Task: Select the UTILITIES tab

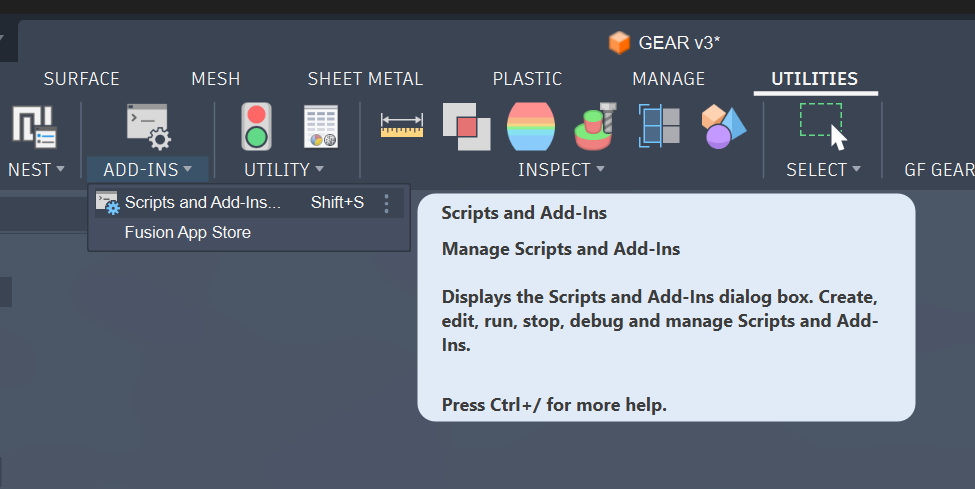Action: [x=815, y=79]
